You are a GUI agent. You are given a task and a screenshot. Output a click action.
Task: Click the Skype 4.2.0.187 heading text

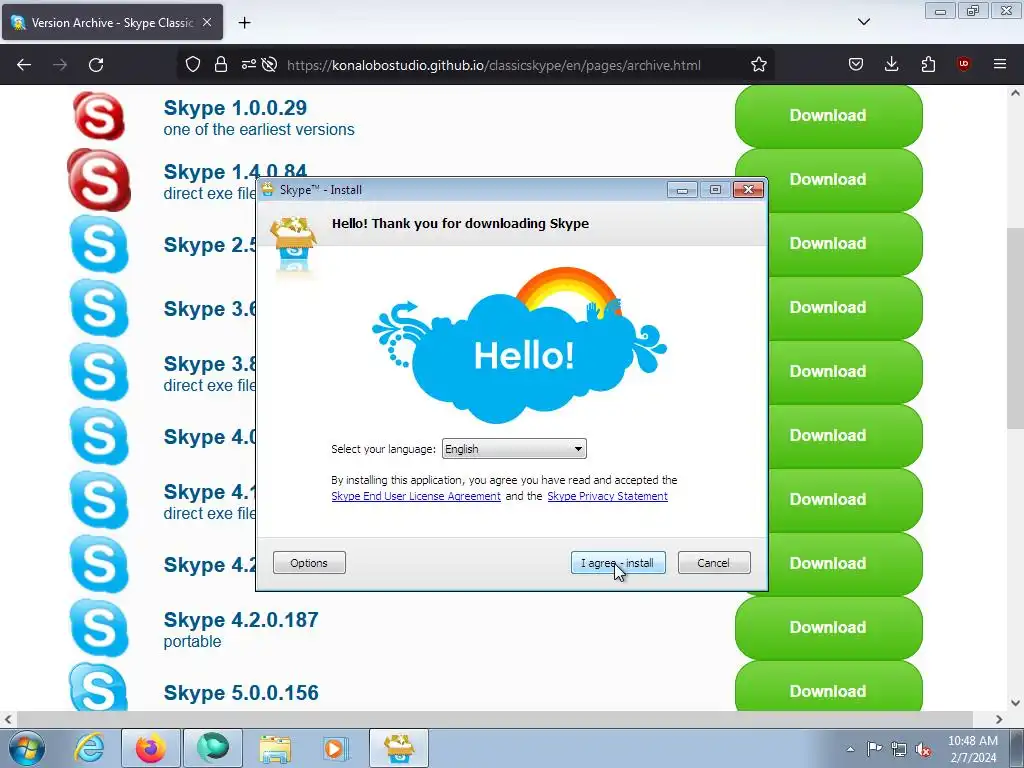tap(241, 620)
